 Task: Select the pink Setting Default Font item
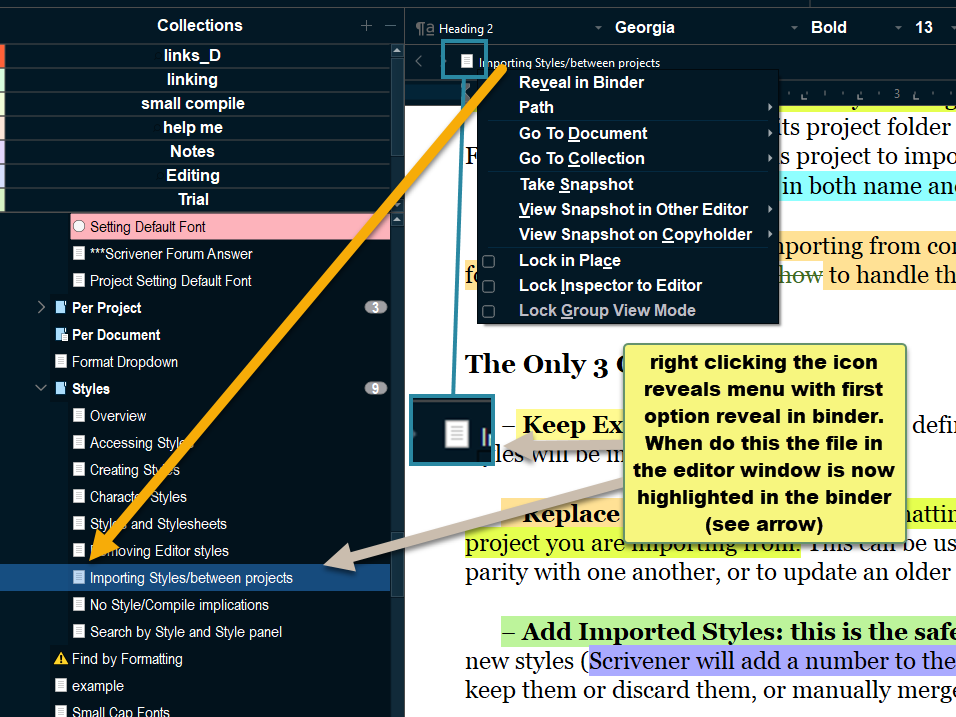[x=230, y=227]
